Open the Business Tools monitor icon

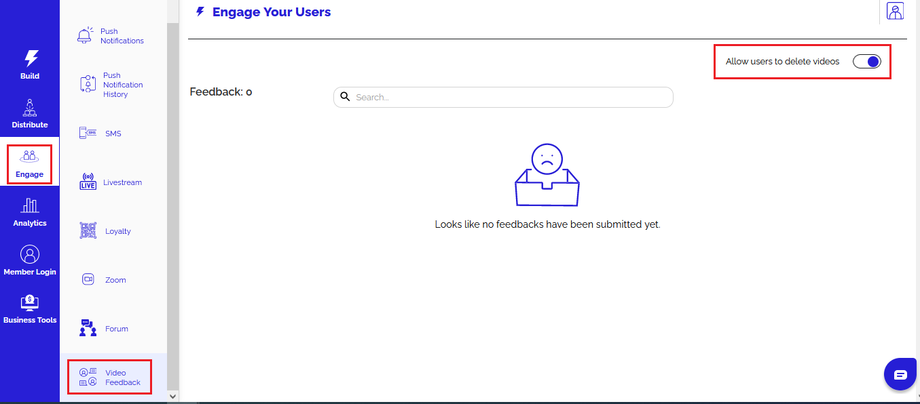(x=30, y=303)
